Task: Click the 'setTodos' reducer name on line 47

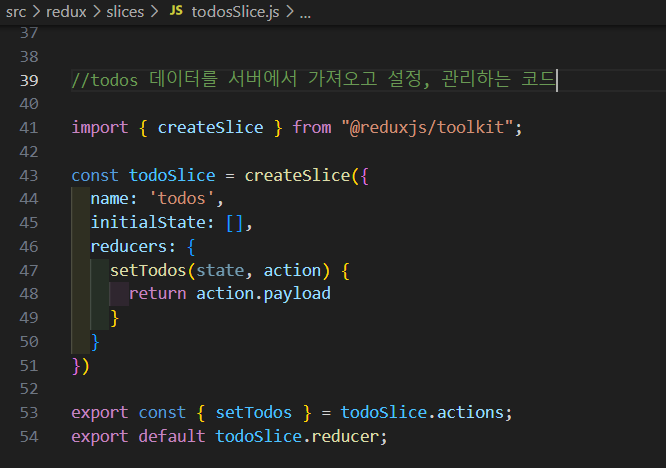Action: pos(148,271)
